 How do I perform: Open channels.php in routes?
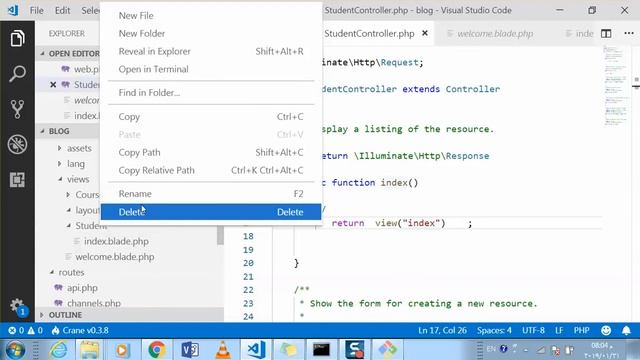pyautogui.click(x=94, y=303)
